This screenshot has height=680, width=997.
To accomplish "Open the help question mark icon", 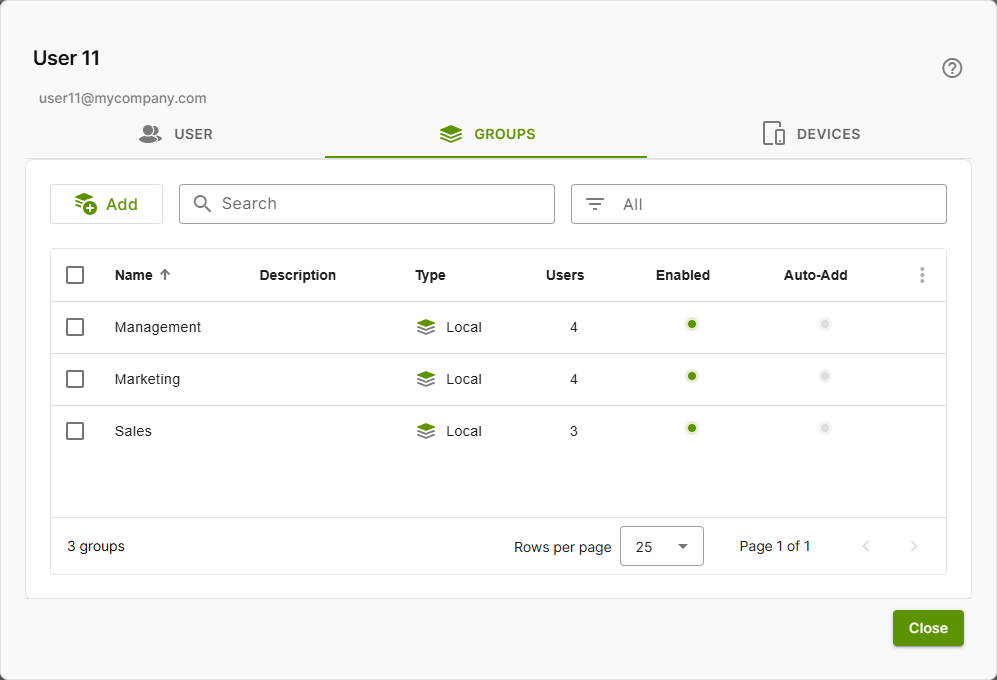I will click(952, 68).
